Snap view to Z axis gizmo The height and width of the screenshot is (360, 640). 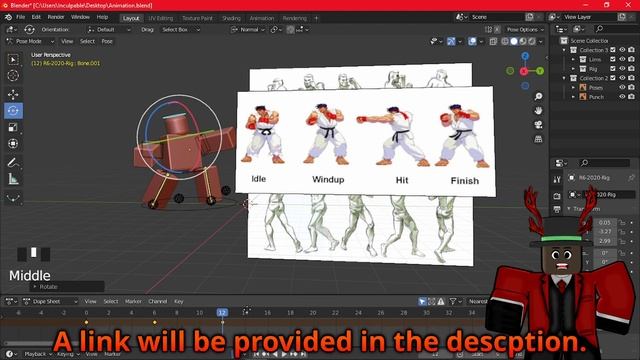[x=525, y=56]
